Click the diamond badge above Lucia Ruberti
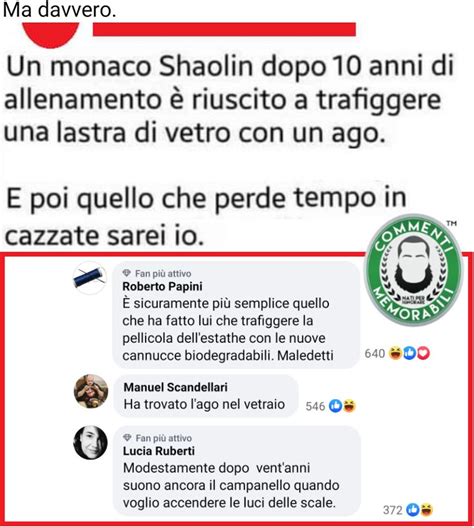The width and height of the screenshot is (474, 528). 127,437
